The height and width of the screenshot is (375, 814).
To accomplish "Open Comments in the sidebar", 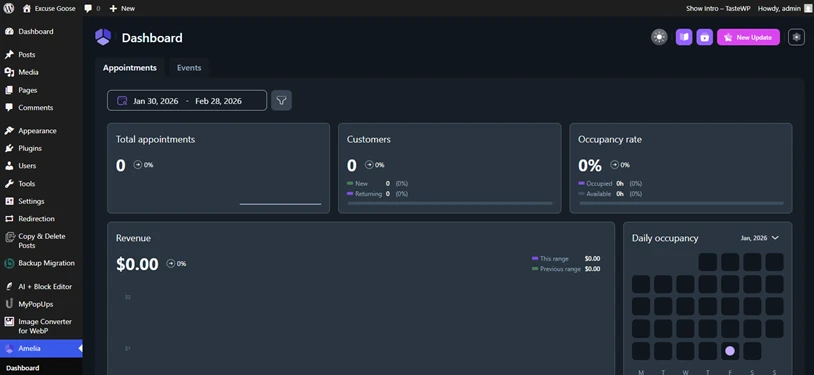I will click(41, 108).
